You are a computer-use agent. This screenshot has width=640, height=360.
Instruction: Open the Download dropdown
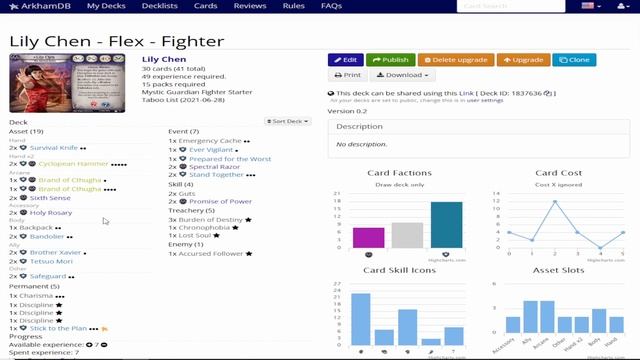coord(402,75)
